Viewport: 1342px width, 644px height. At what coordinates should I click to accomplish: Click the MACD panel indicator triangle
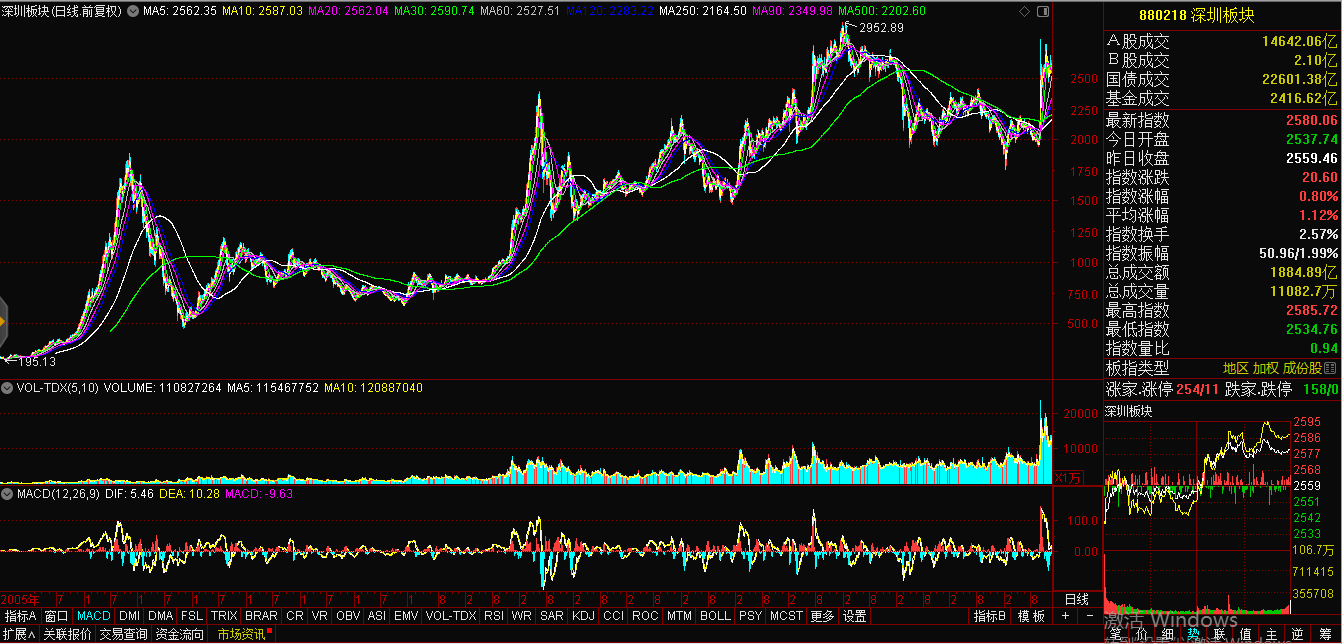7,494
